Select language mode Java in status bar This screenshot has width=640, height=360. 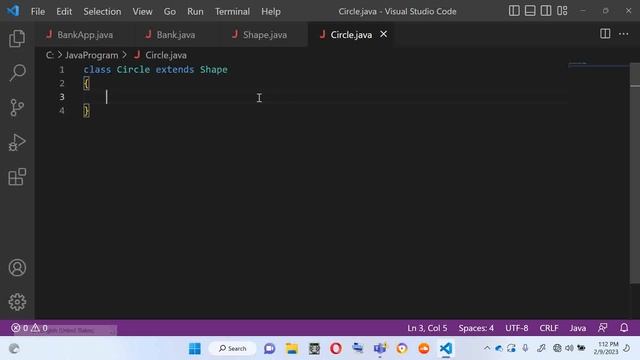point(578,328)
